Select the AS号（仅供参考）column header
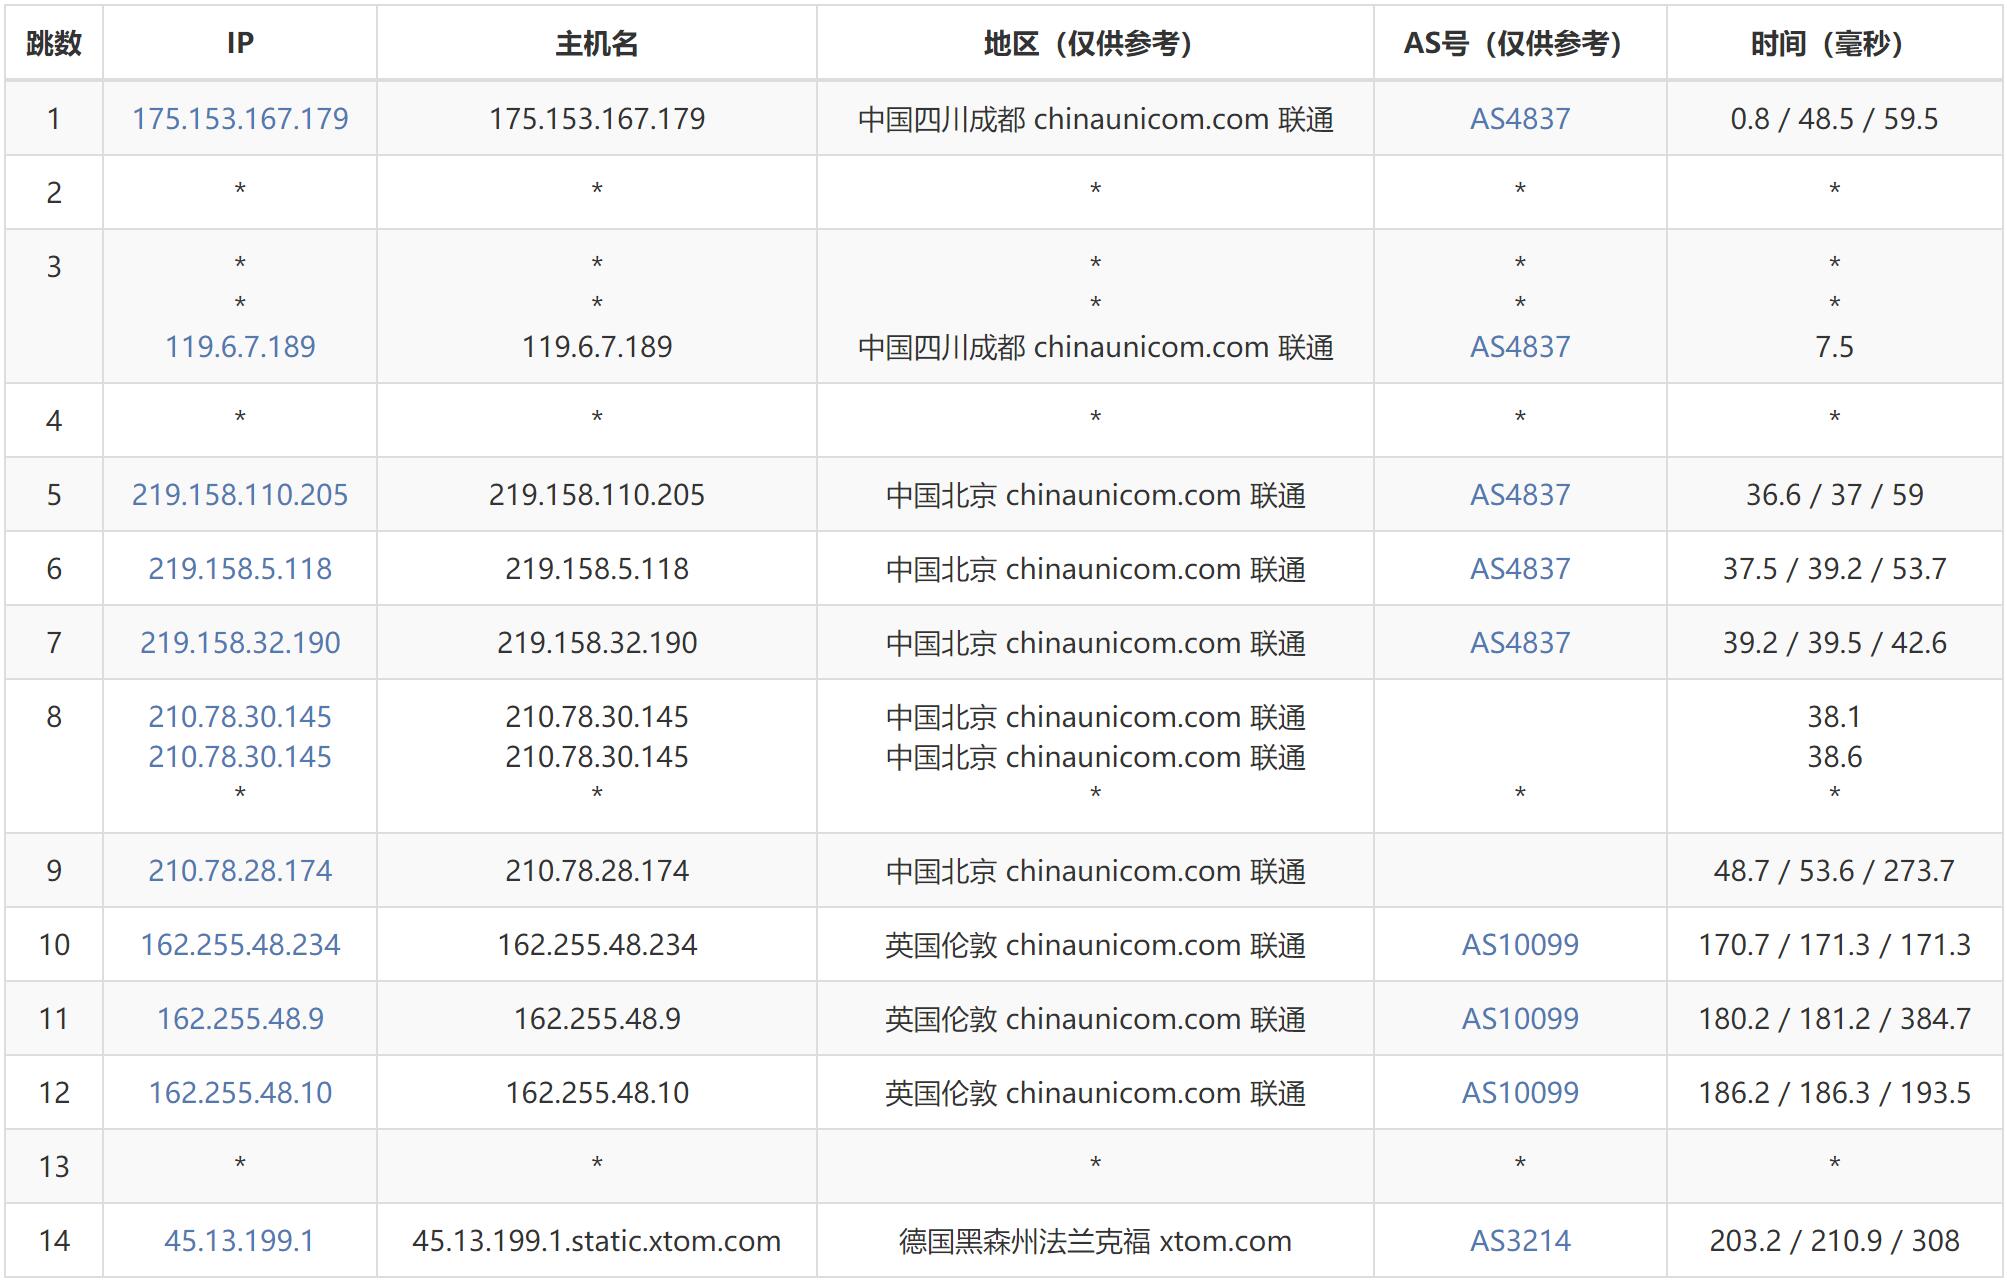The height and width of the screenshot is (1282, 2007). (x=1520, y=43)
